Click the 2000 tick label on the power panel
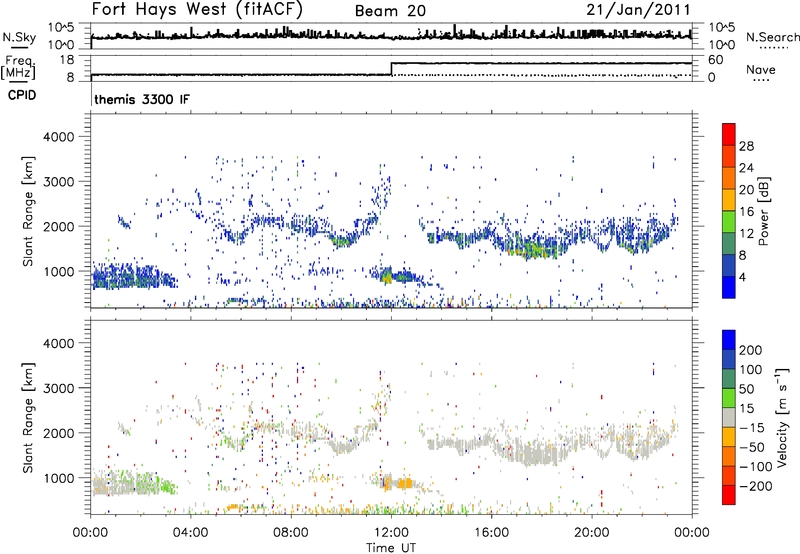This screenshot has height=554, width=800. point(58,226)
